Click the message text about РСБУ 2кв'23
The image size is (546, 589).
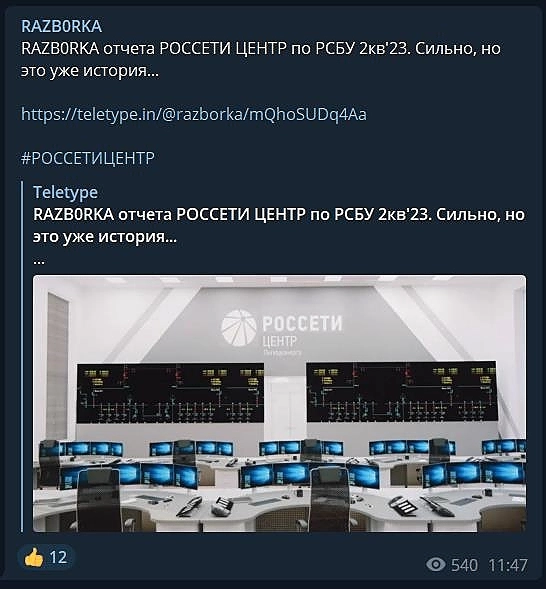click(x=261, y=59)
